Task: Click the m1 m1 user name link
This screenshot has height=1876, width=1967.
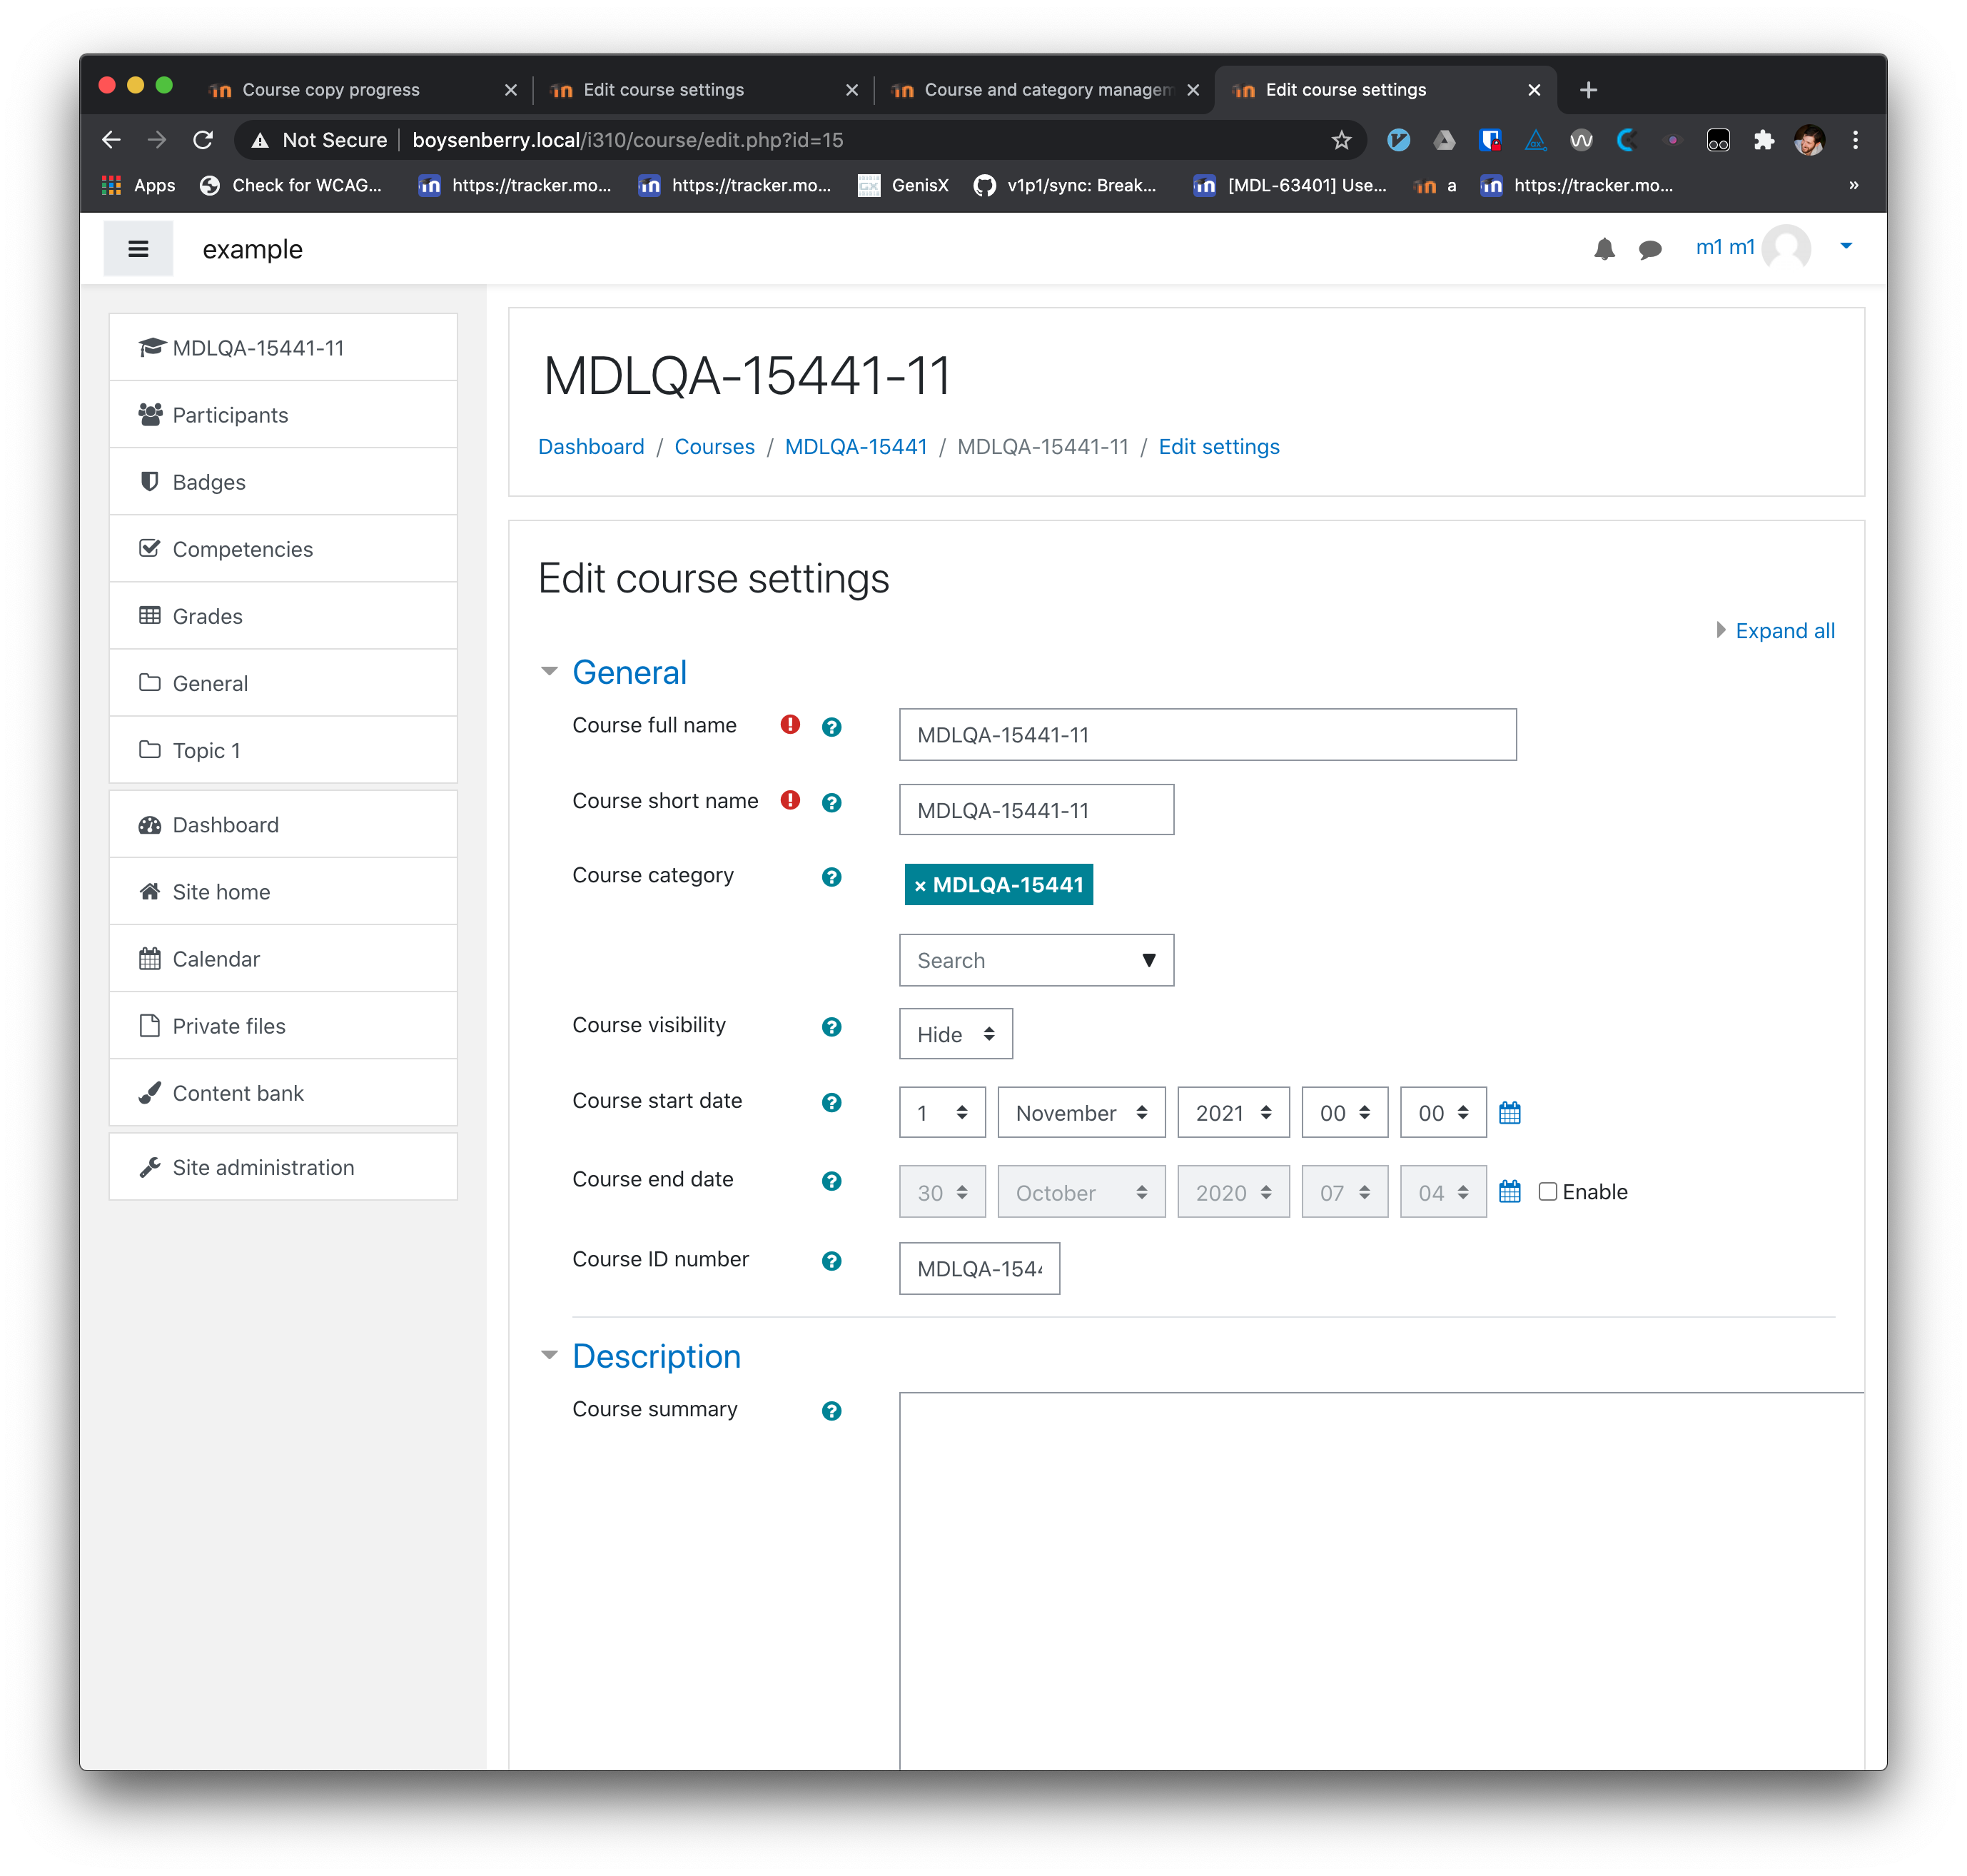Action: click(1725, 247)
